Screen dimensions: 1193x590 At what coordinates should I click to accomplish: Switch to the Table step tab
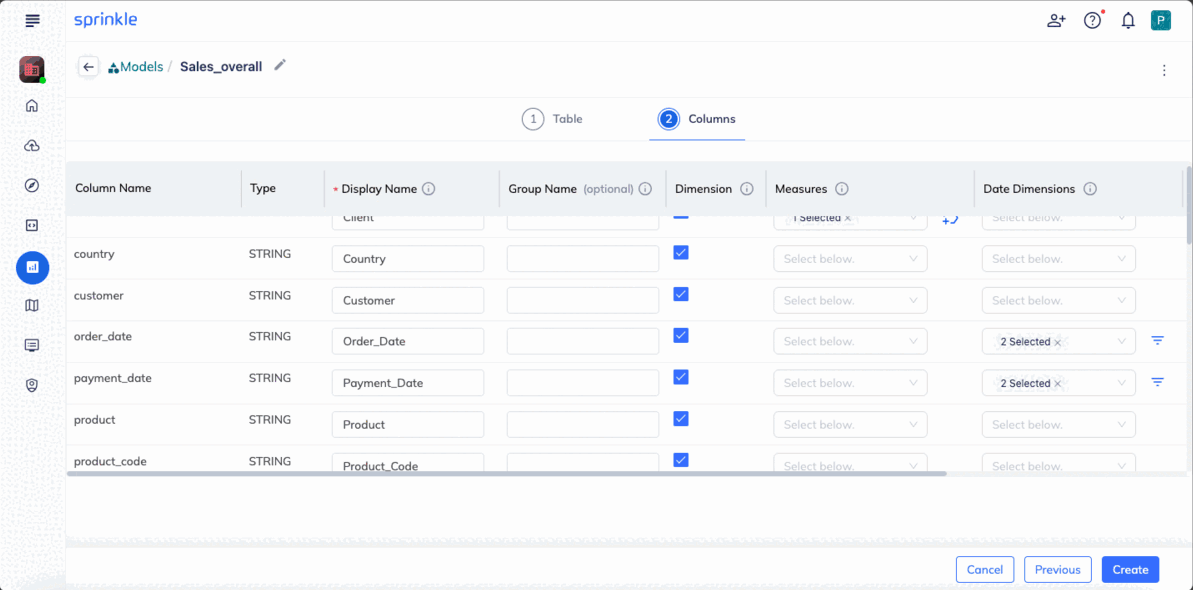(552, 119)
